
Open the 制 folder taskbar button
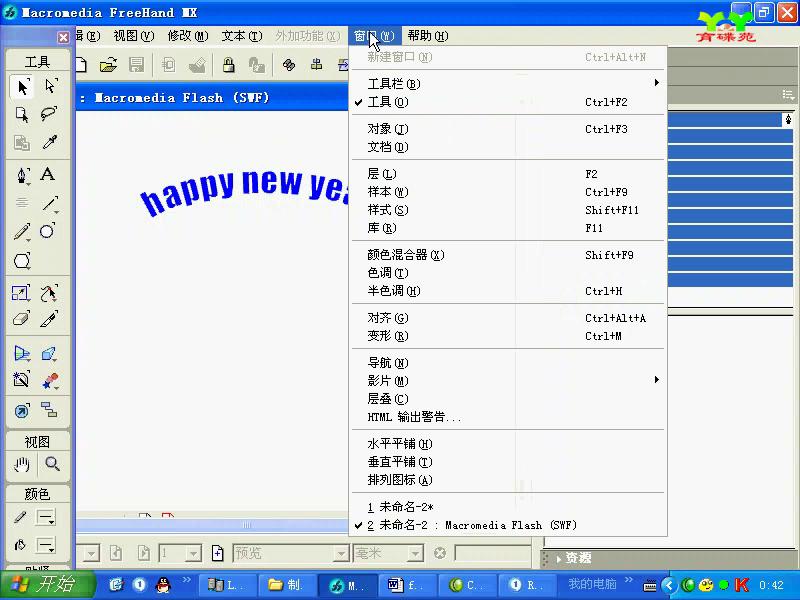[286, 585]
